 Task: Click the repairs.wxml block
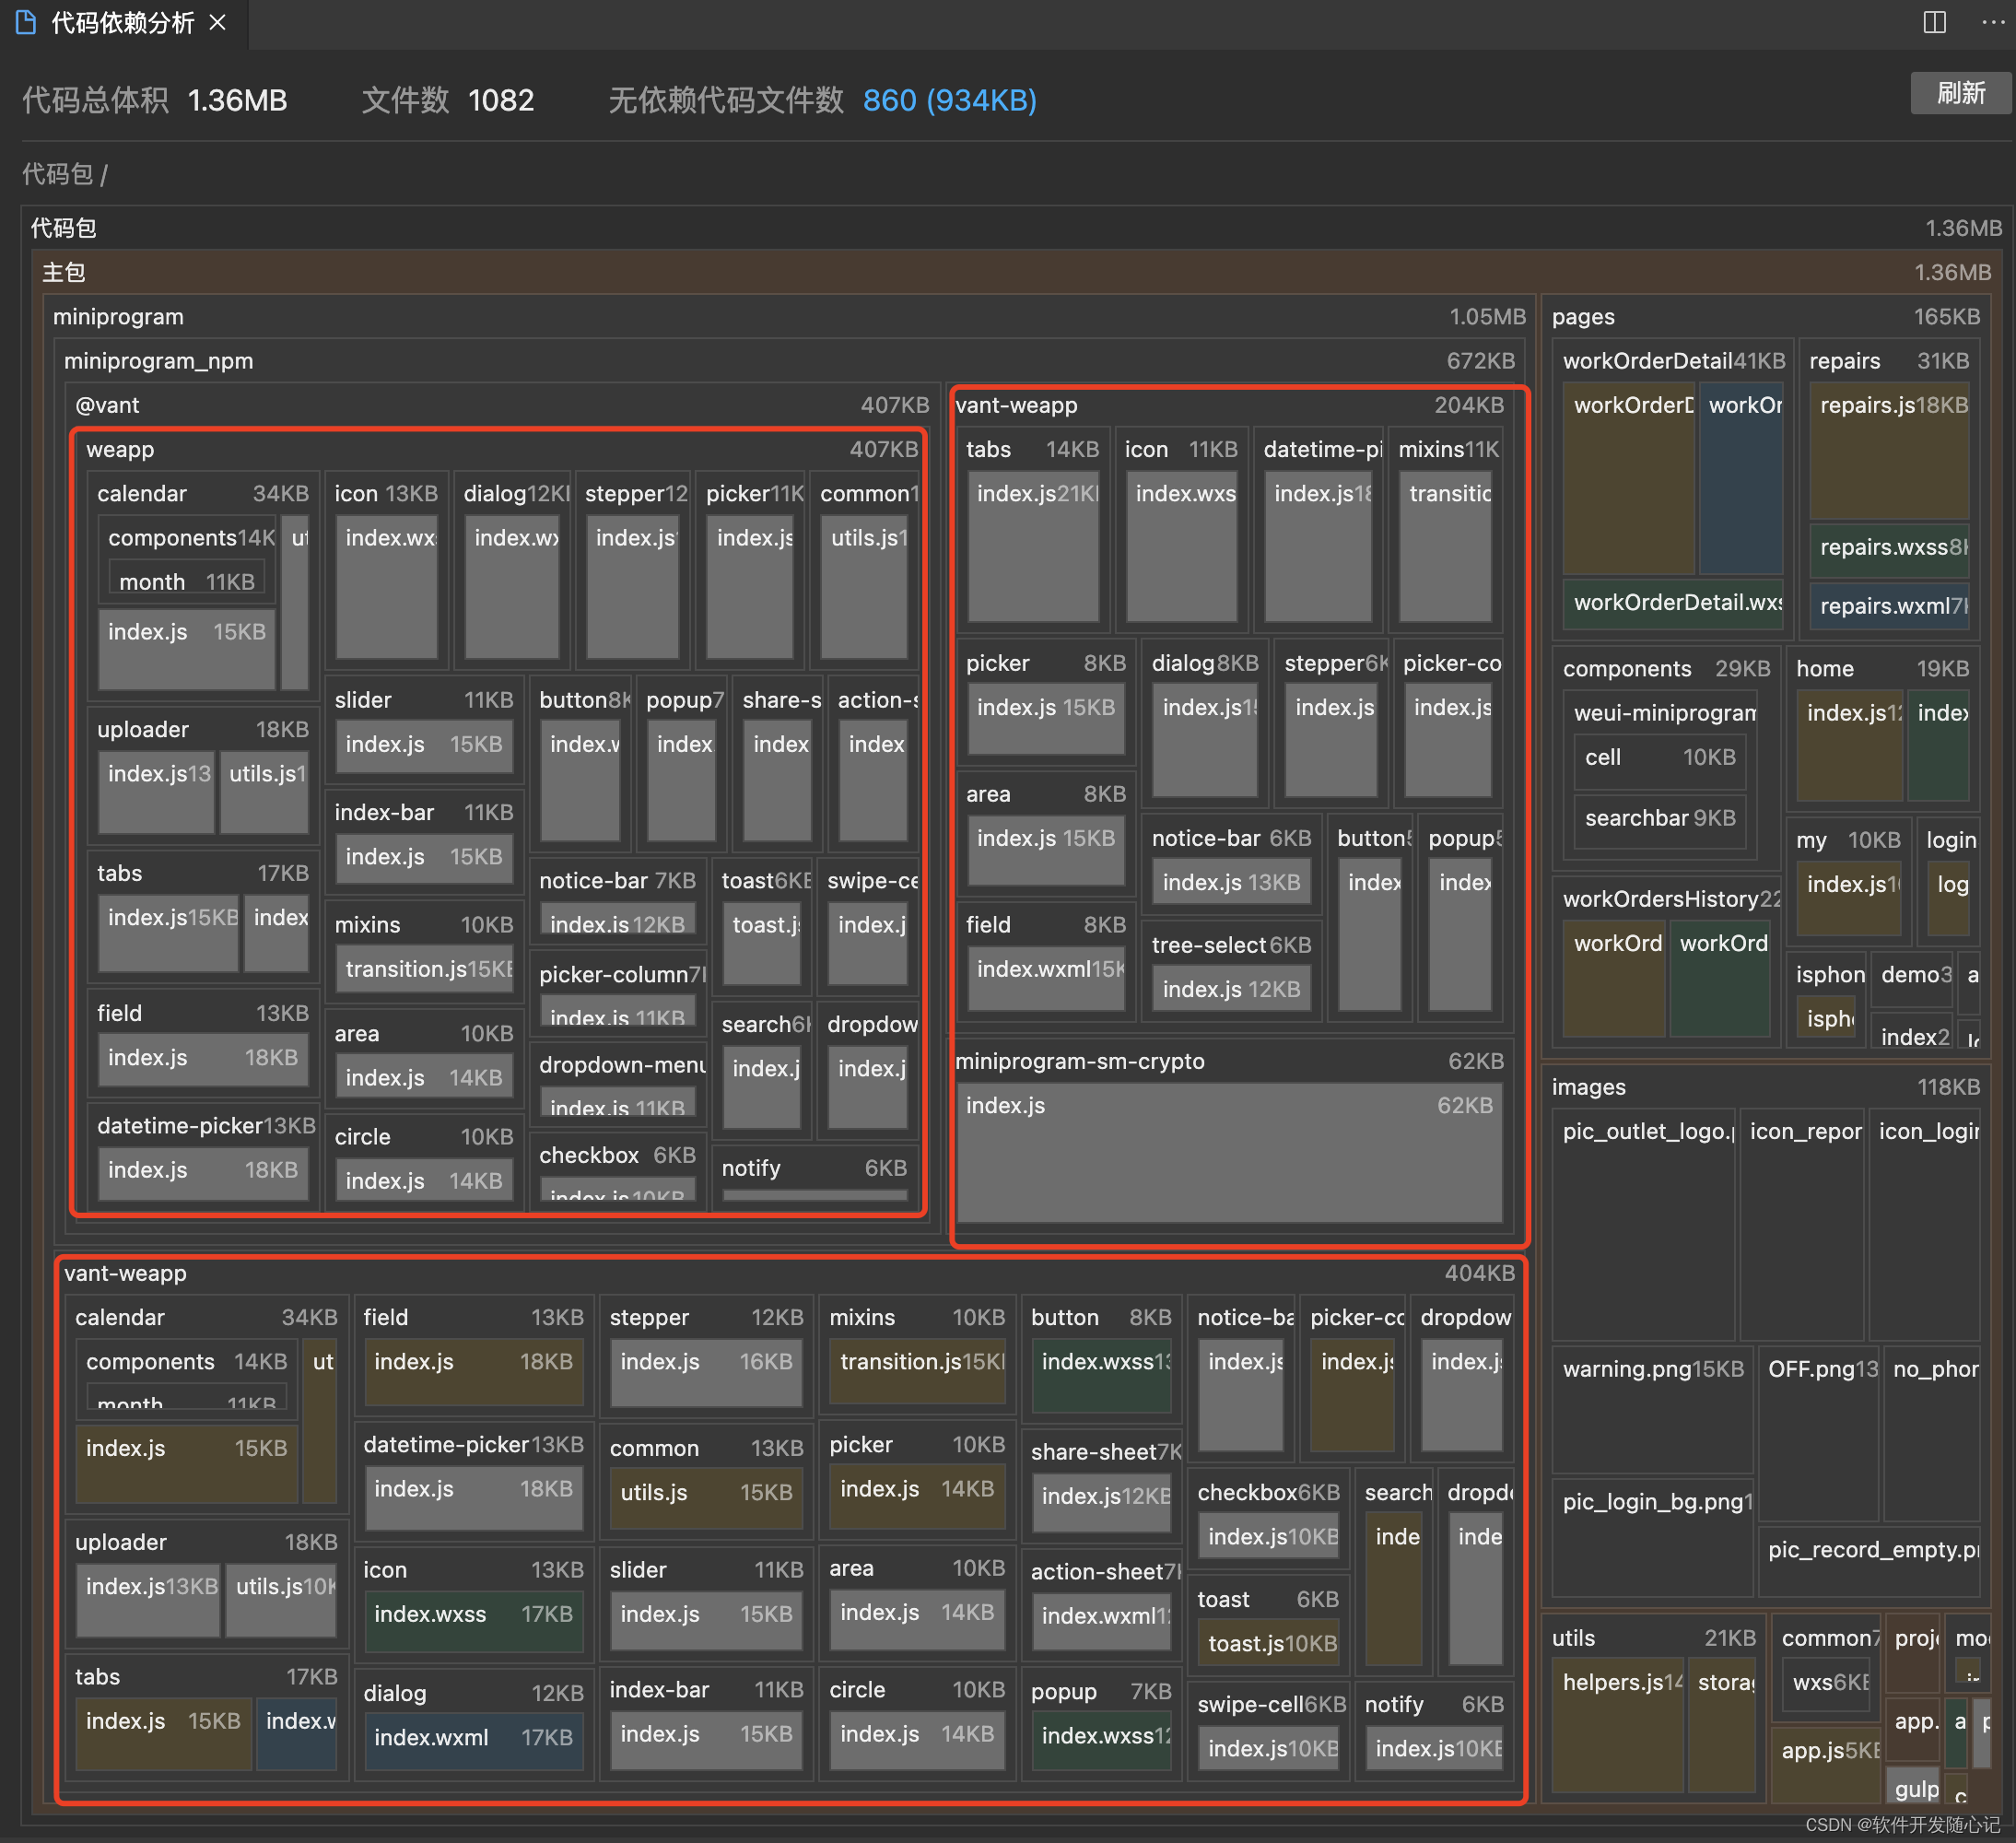click(x=1890, y=606)
